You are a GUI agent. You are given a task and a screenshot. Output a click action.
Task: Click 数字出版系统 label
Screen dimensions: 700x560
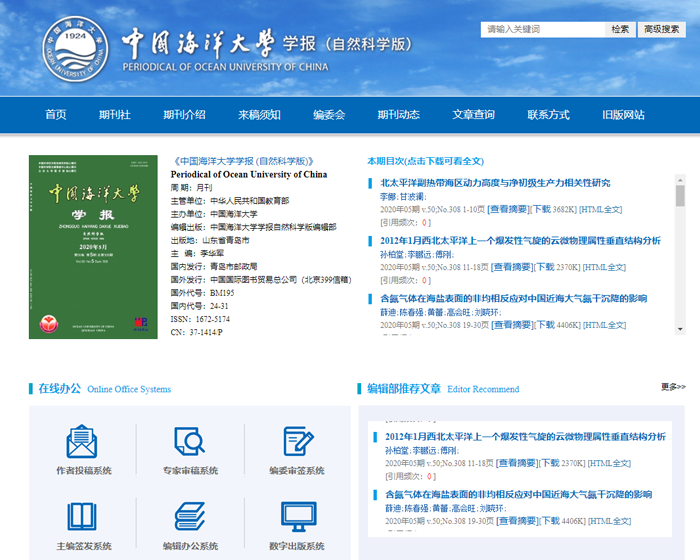pos(297,546)
